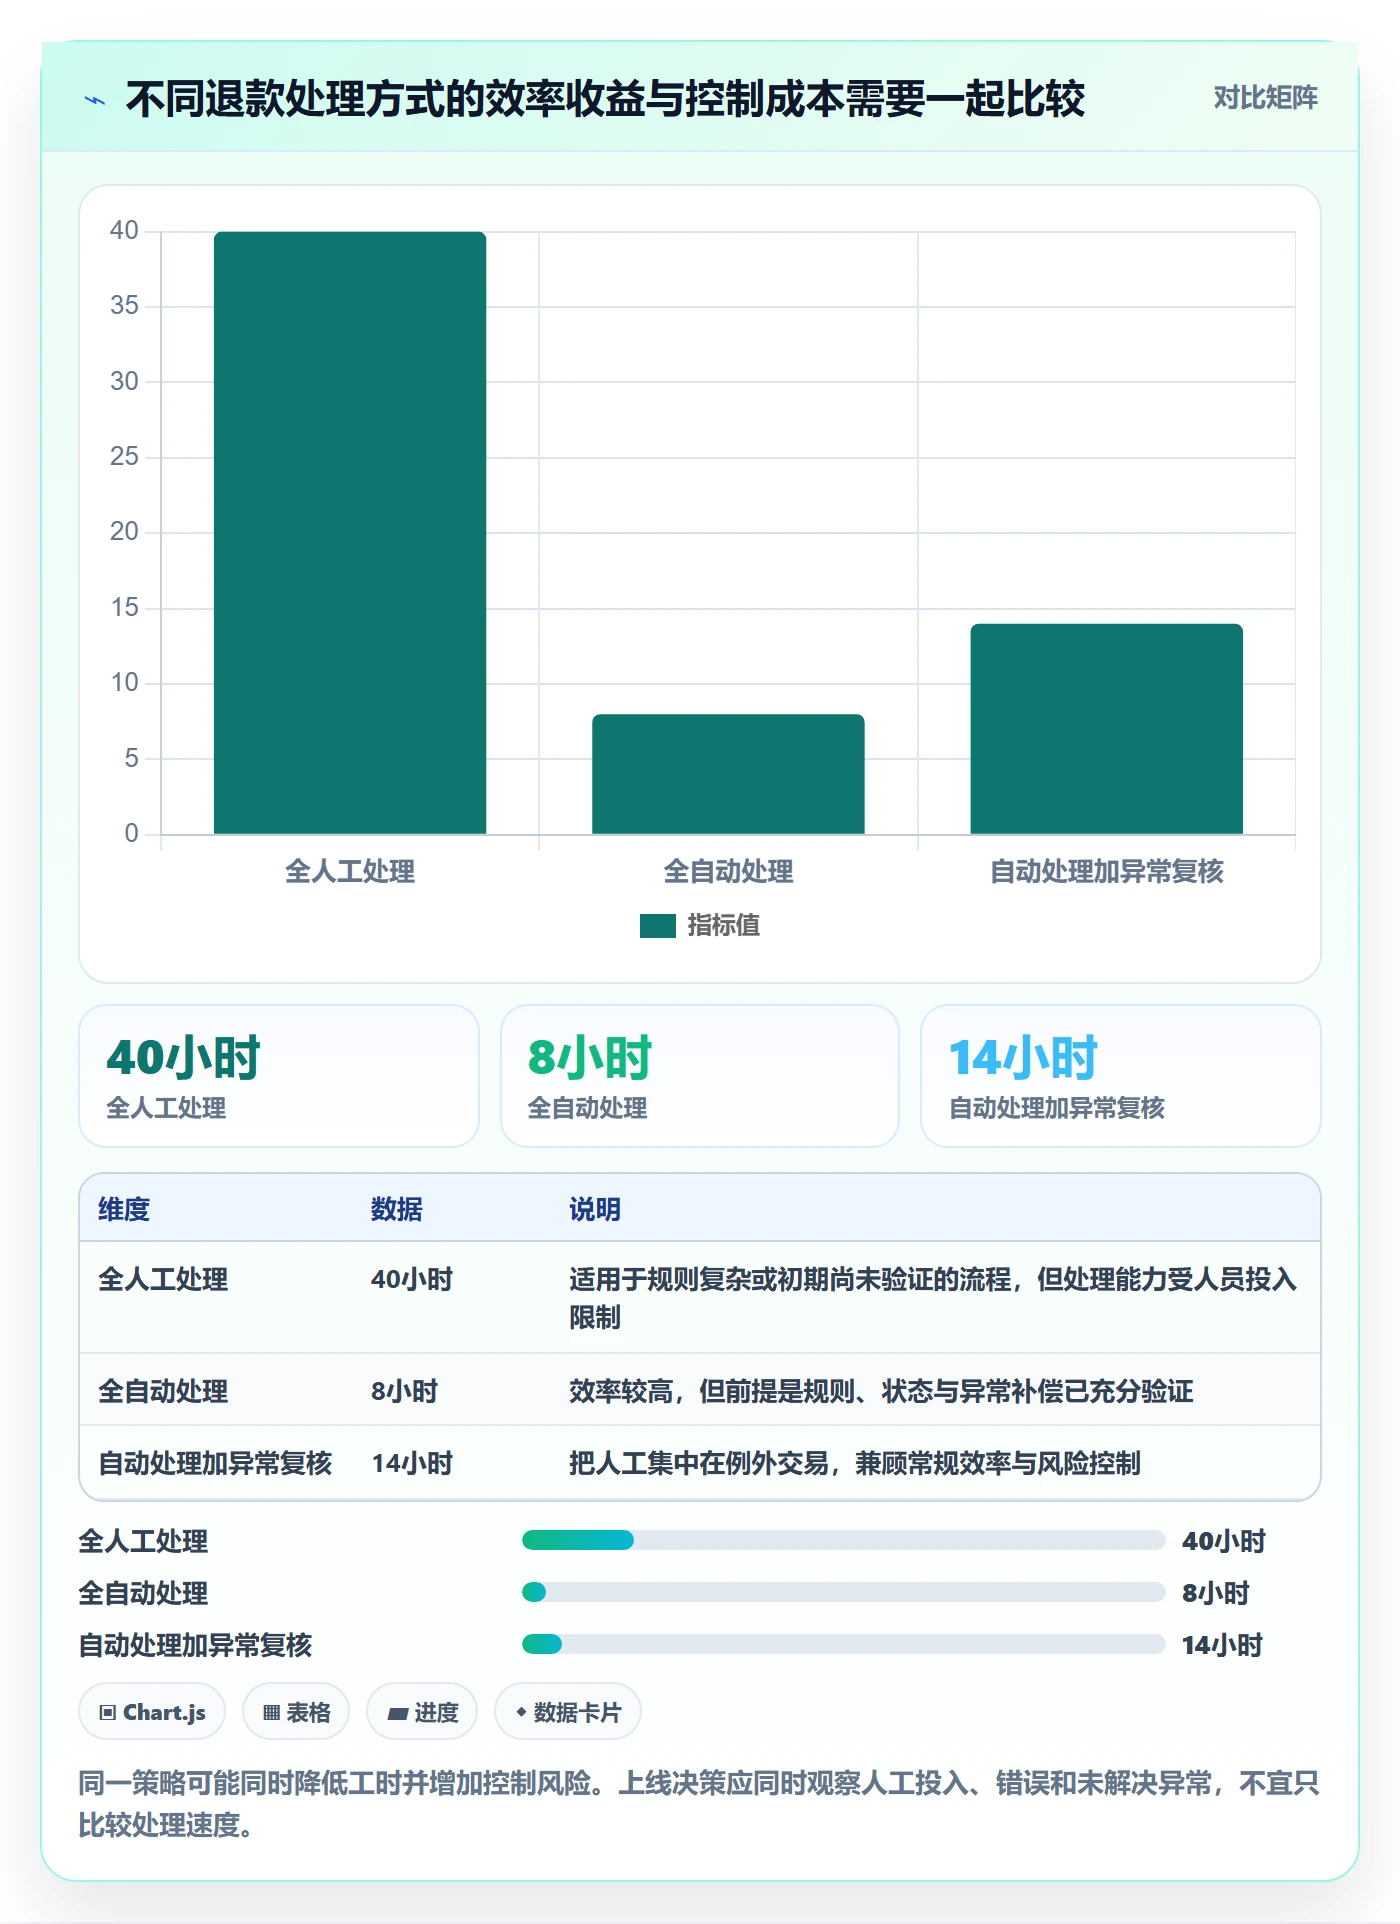Click the y-axis tick label 35
Viewport: 1400px width, 1924px height.
124,306
